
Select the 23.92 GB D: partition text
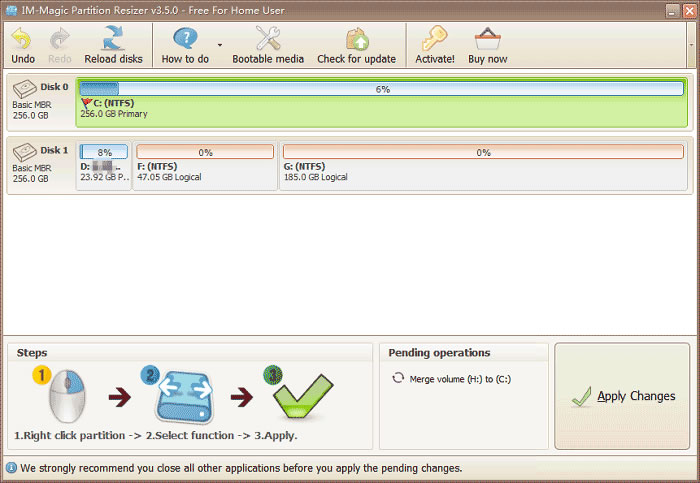click(x=105, y=177)
